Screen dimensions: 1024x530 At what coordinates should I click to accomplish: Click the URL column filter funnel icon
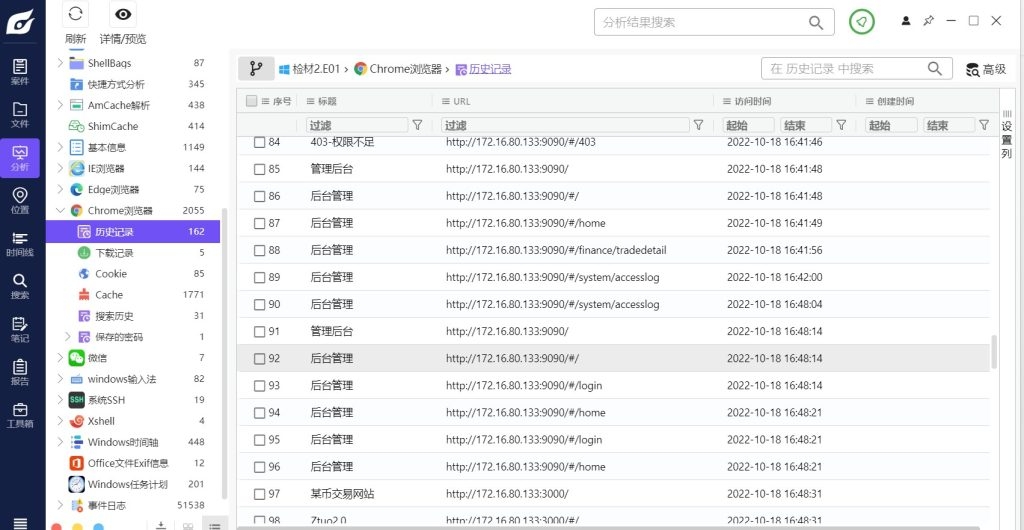coord(698,125)
